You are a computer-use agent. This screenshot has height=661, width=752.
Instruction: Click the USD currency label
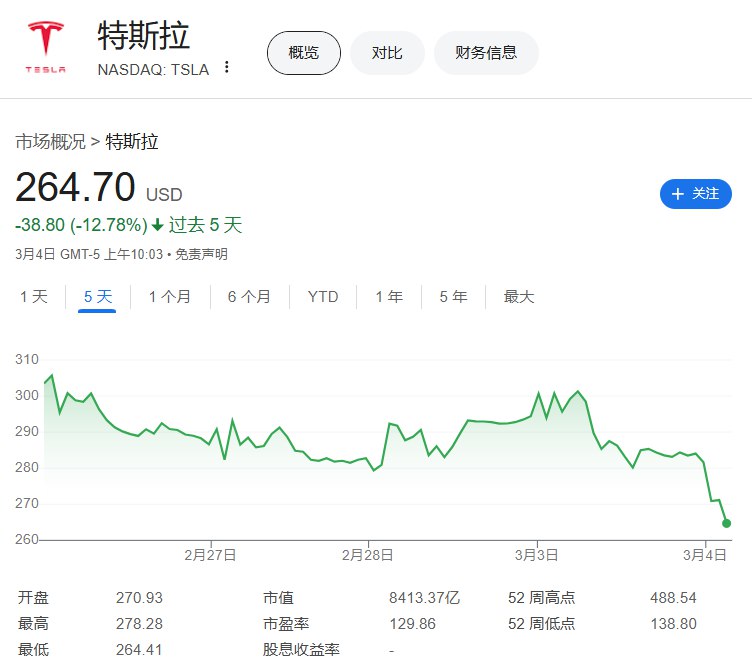[164, 195]
